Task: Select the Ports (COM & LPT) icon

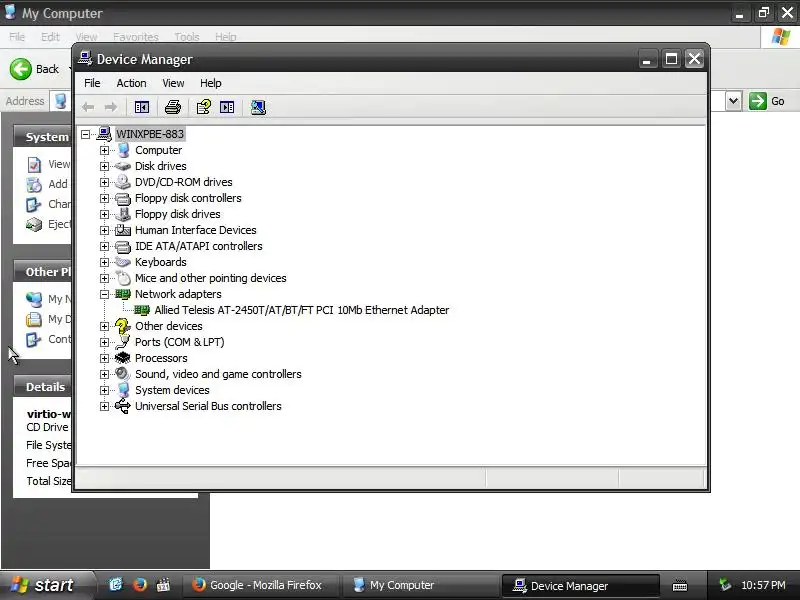Action: [122, 342]
